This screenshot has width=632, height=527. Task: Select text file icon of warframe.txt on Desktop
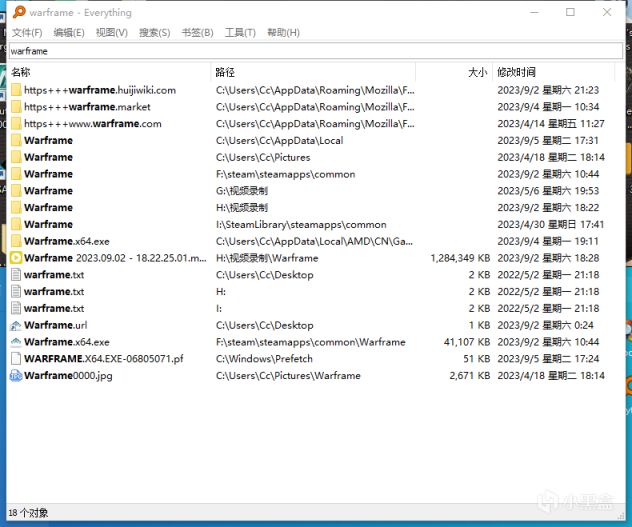pyautogui.click(x=16, y=275)
